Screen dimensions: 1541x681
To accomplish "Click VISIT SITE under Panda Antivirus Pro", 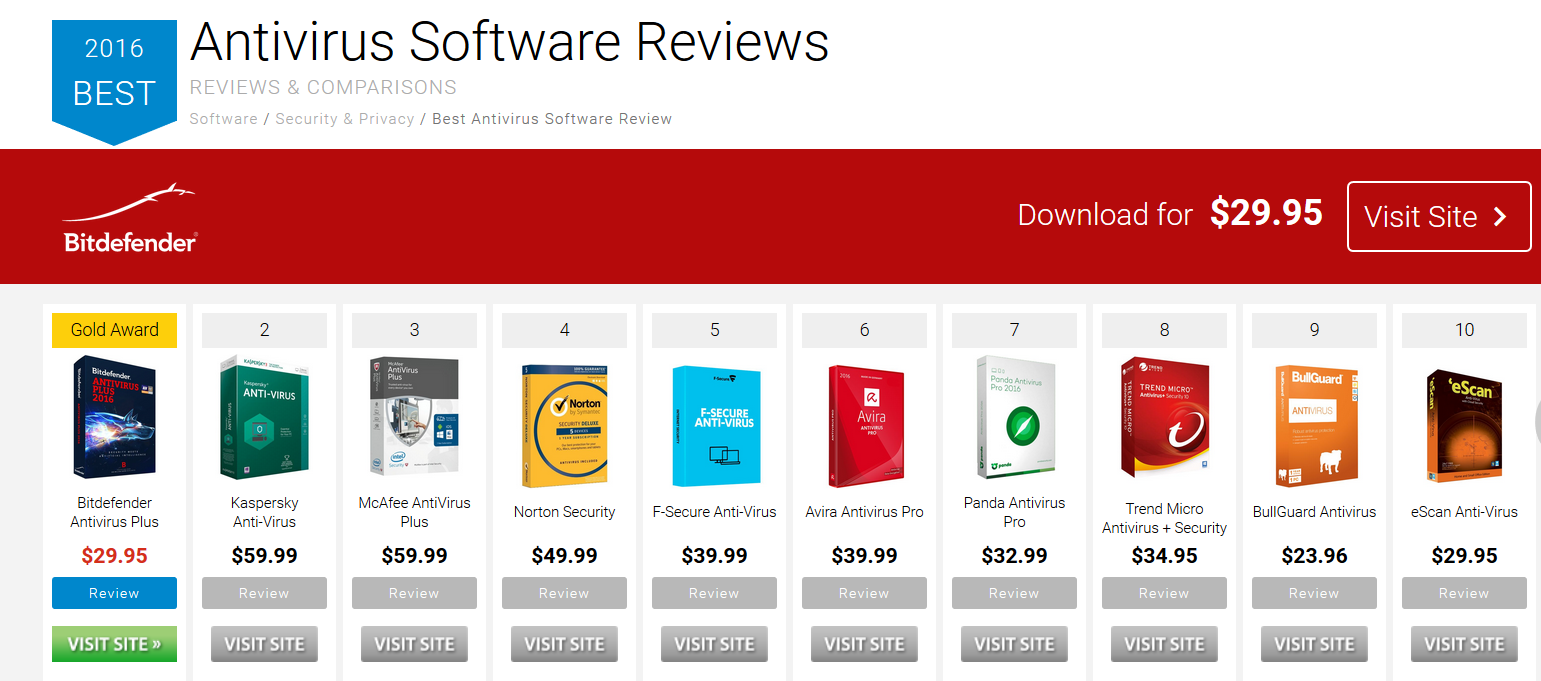I will click(1014, 644).
